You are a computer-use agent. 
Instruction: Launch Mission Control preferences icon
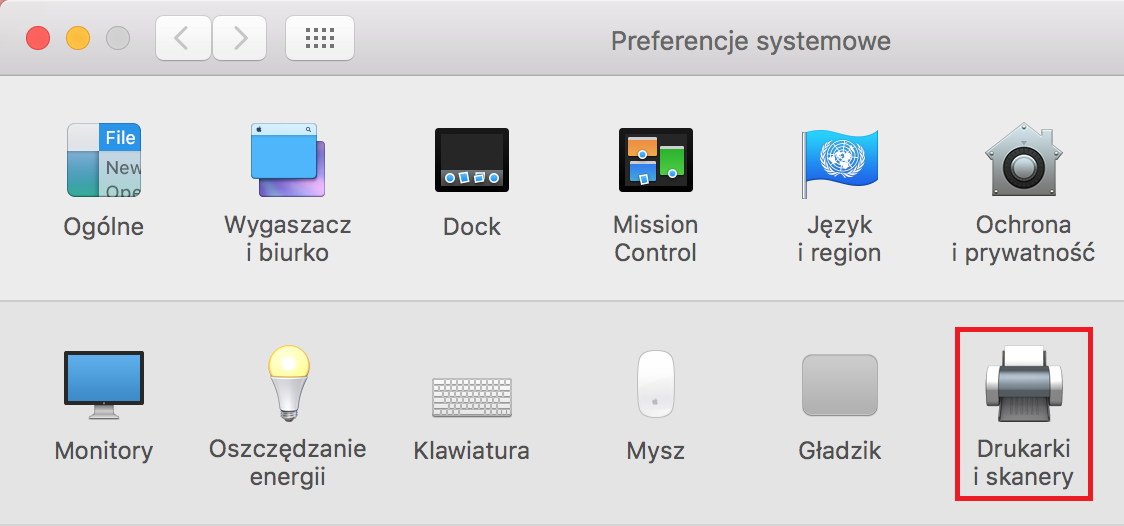[656, 160]
